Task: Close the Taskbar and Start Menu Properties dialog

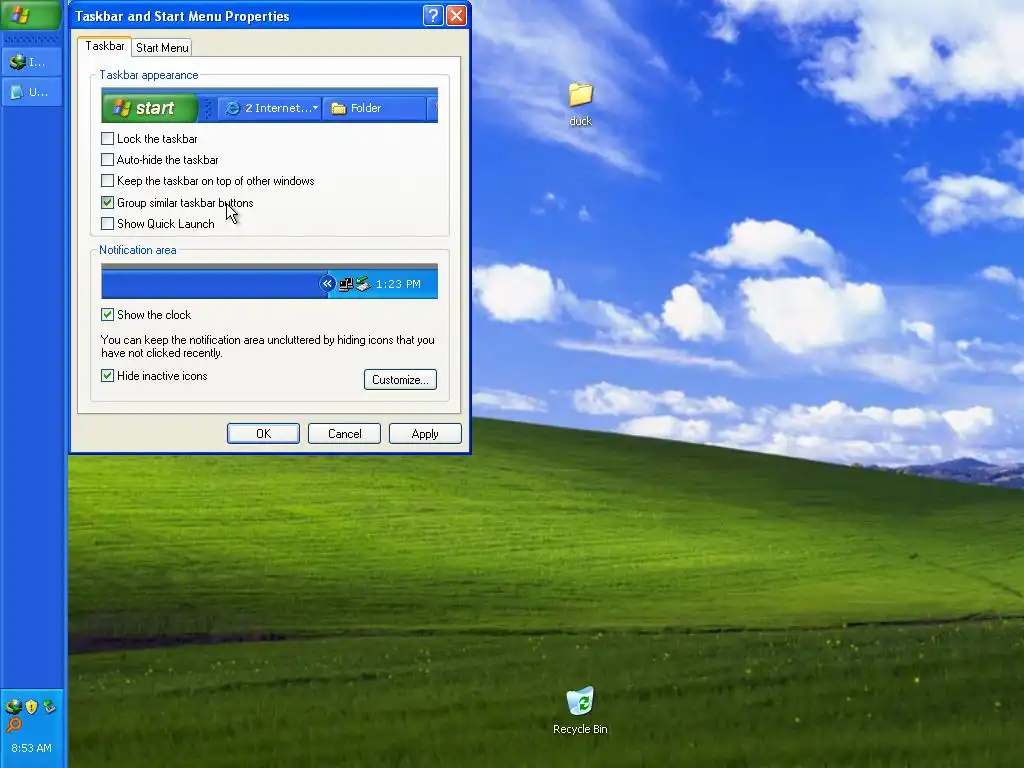Action: pos(456,16)
